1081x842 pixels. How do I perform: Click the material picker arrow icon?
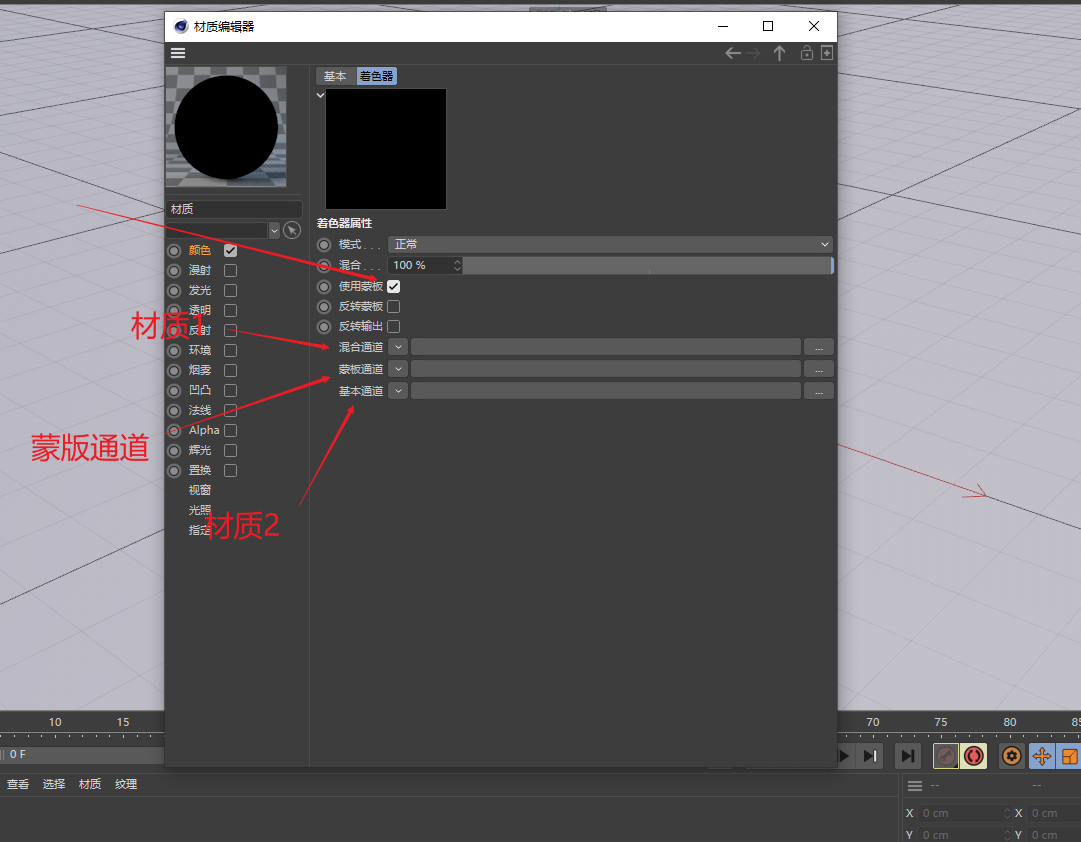(x=292, y=230)
